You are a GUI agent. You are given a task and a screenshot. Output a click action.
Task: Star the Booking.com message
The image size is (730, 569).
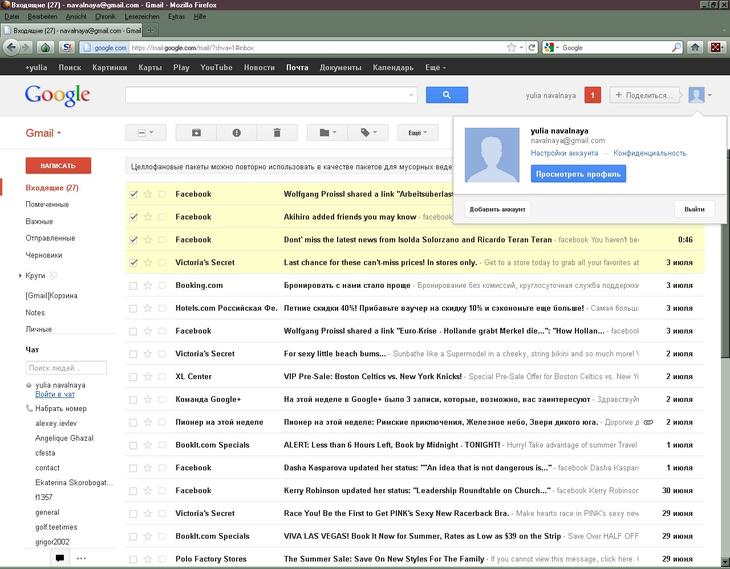pyautogui.click(x=148, y=285)
